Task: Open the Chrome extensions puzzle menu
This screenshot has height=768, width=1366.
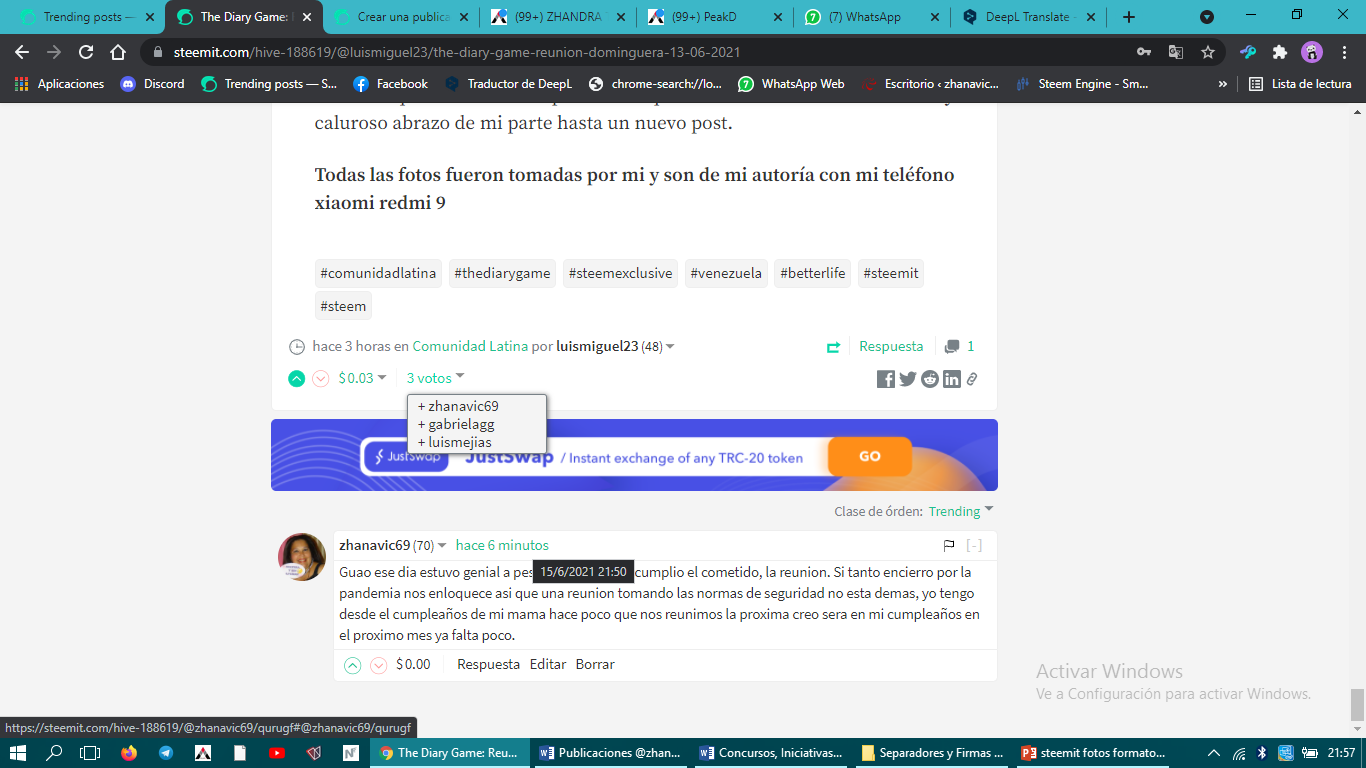Action: [1279, 52]
